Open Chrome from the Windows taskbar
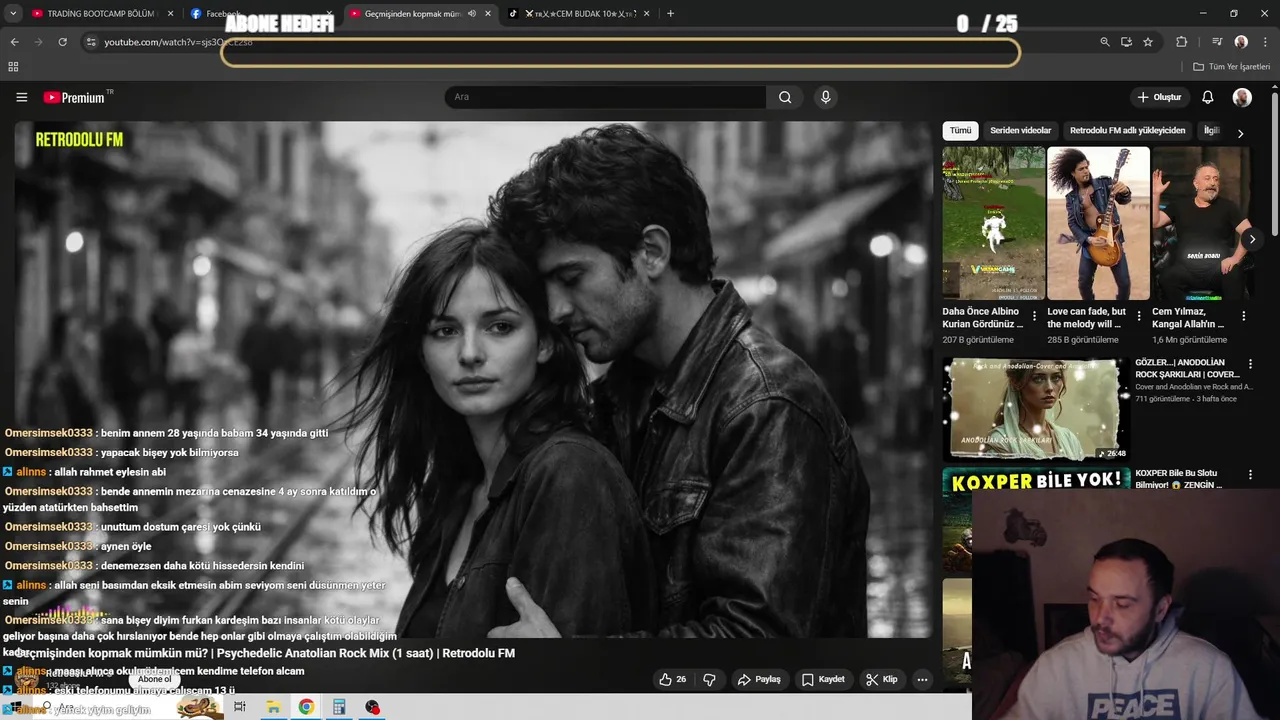Image resolution: width=1280 pixels, height=720 pixels. coord(306,707)
